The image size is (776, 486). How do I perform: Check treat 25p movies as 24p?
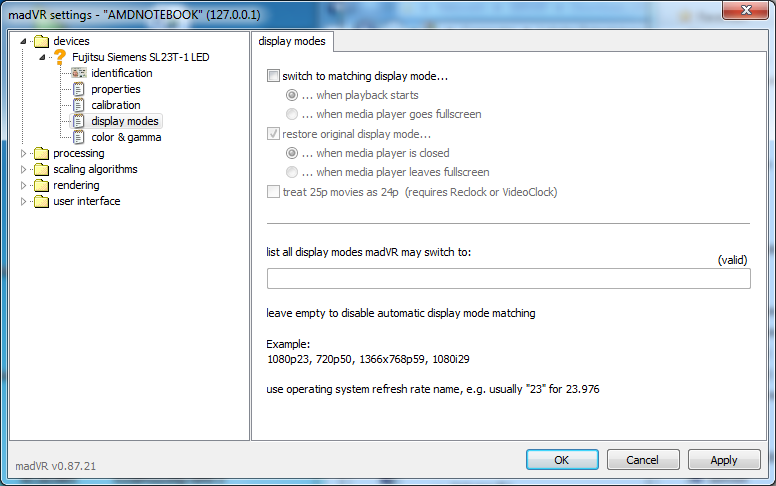point(273,192)
